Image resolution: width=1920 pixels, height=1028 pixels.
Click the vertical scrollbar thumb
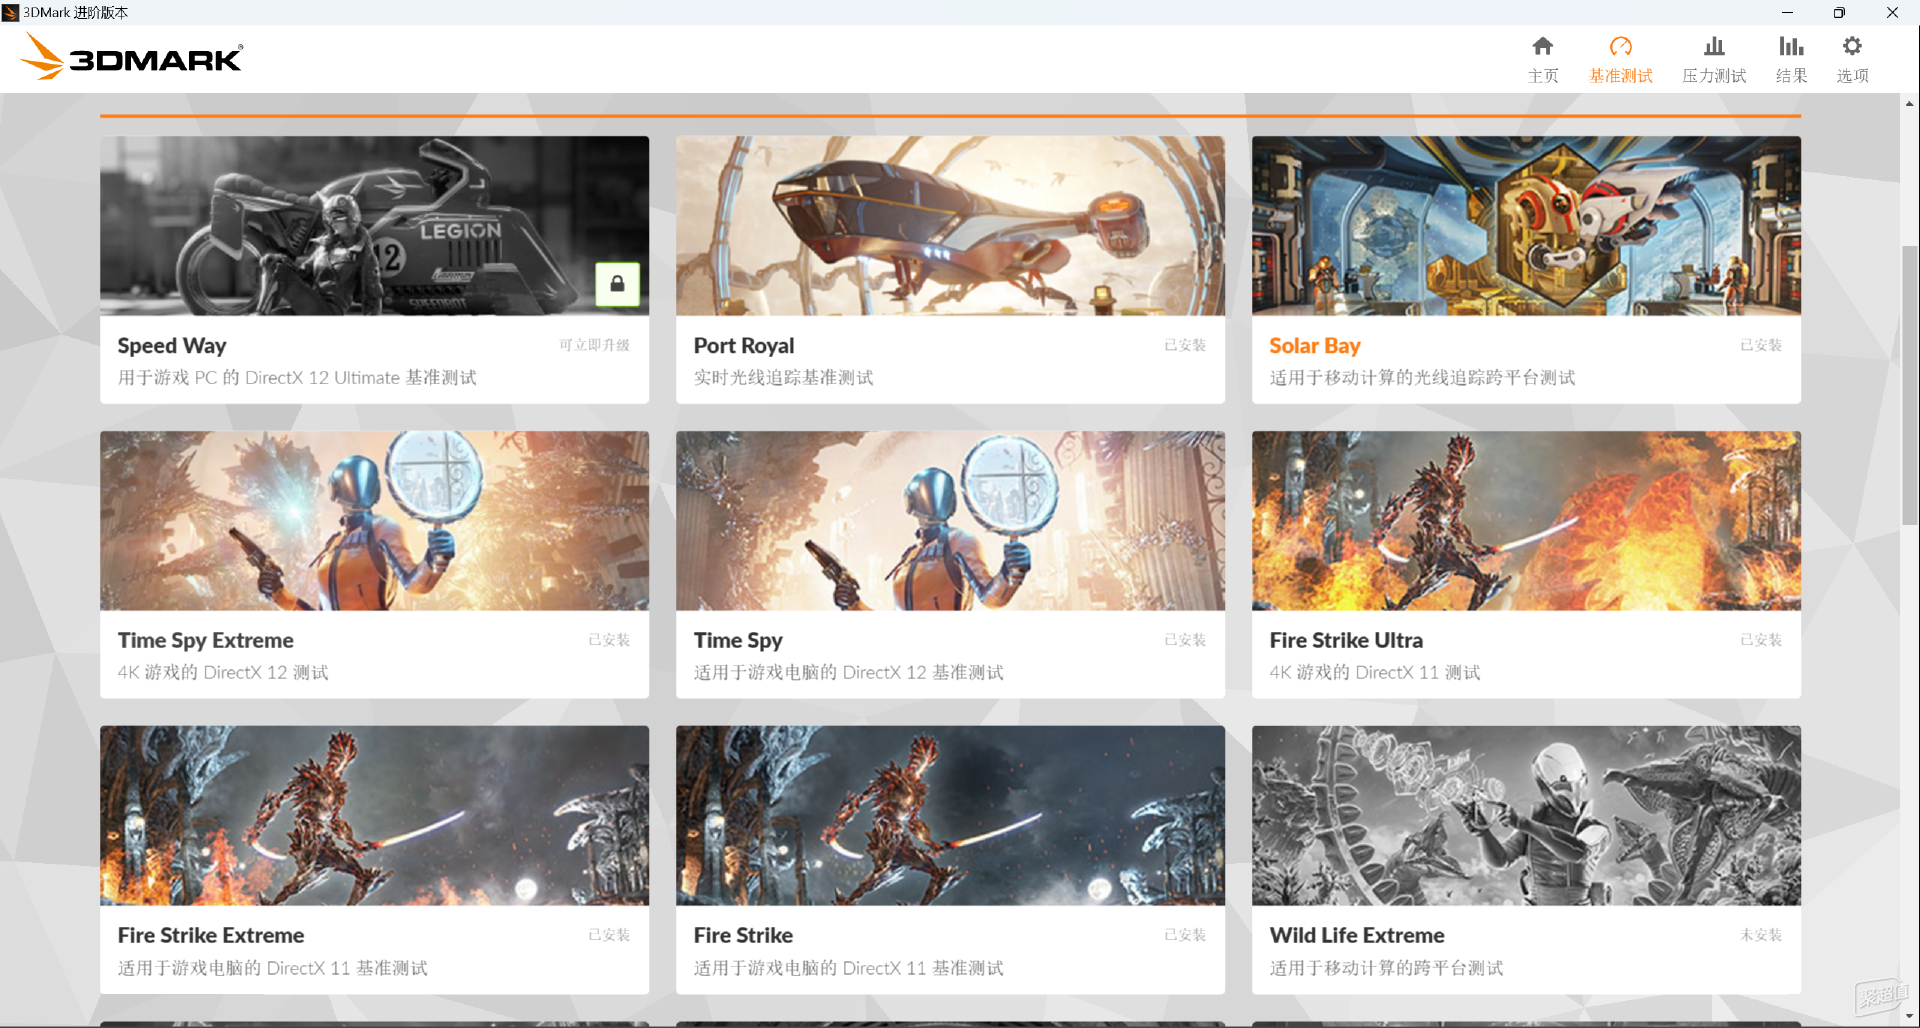[1909, 385]
